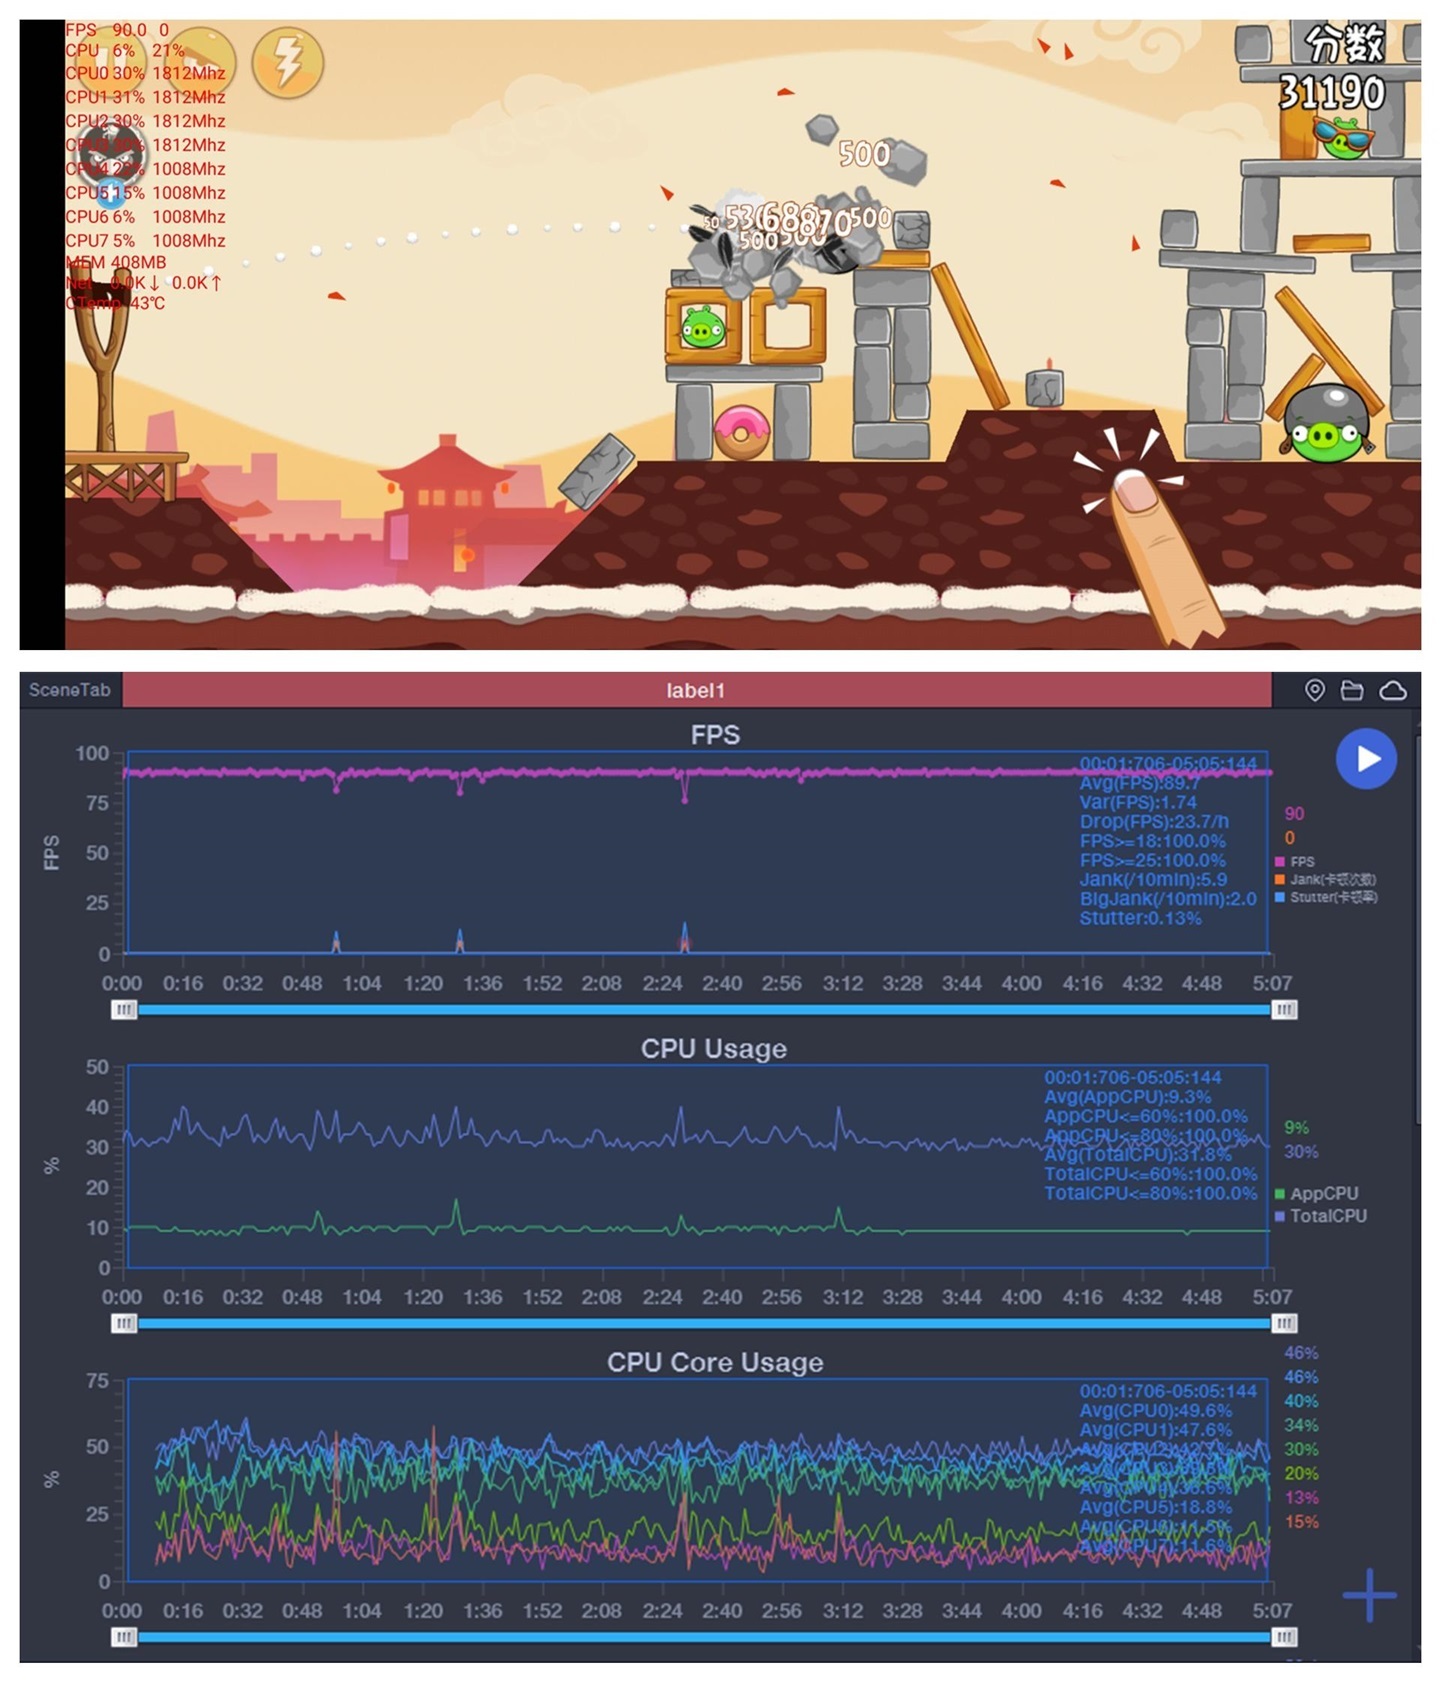Click the Avg(TotalCPU):31.8% statistic
1440x1683 pixels.
coord(1138,1154)
